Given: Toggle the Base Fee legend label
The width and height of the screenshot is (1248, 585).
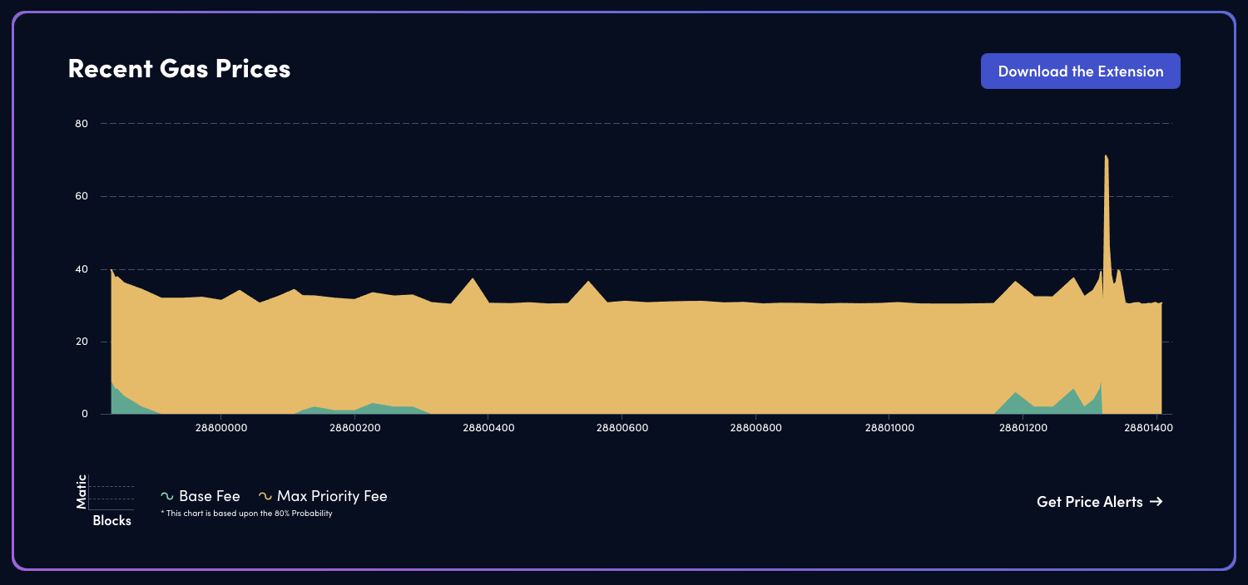Looking at the screenshot, I should pos(209,496).
